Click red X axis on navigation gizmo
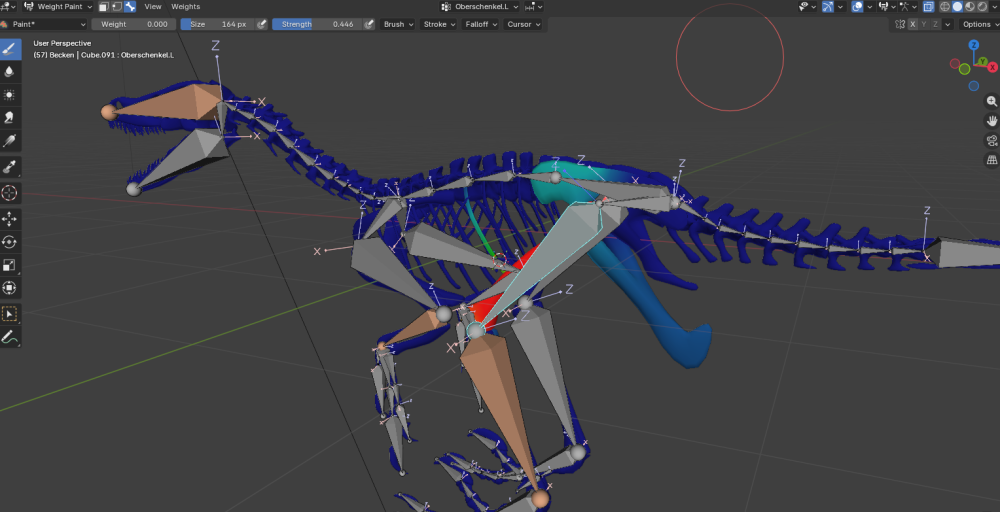Image resolution: width=1000 pixels, height=512 pixels. (x=993, y=67)
